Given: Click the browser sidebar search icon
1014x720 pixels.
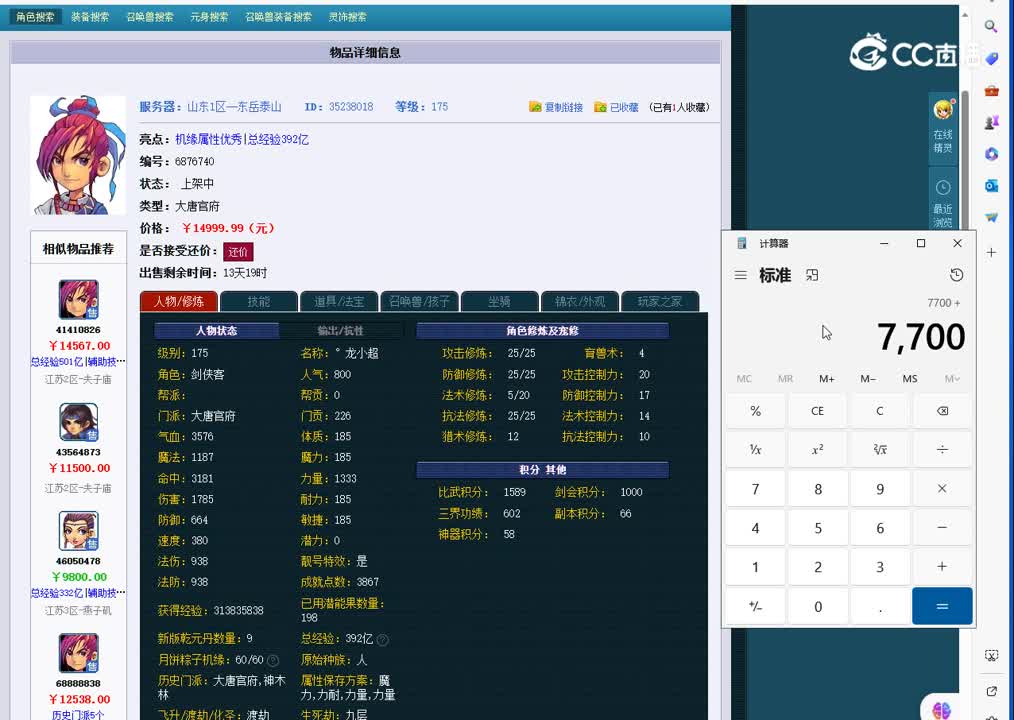Looking at the screenshot, I should tap(991, 26).
